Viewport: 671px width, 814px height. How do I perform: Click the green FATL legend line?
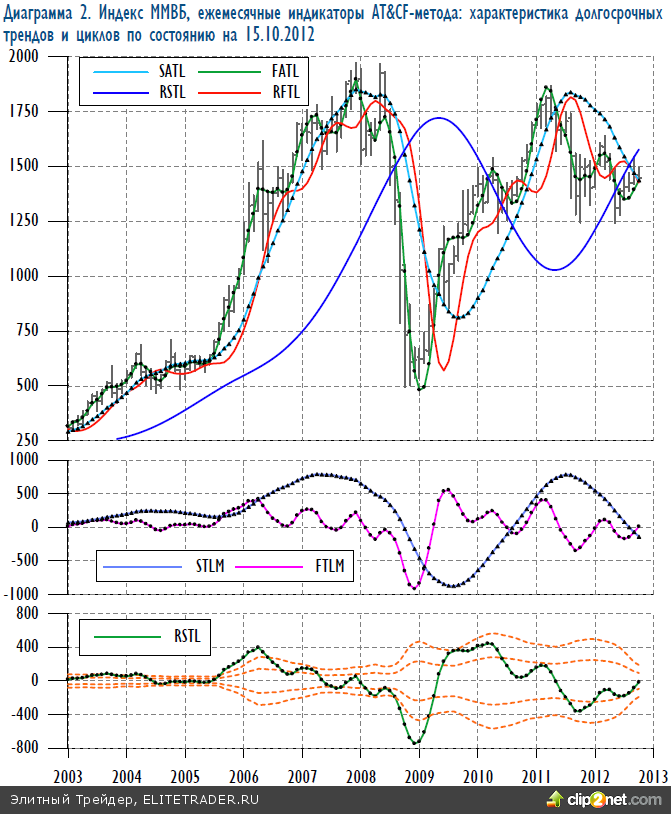pos(227,72)
